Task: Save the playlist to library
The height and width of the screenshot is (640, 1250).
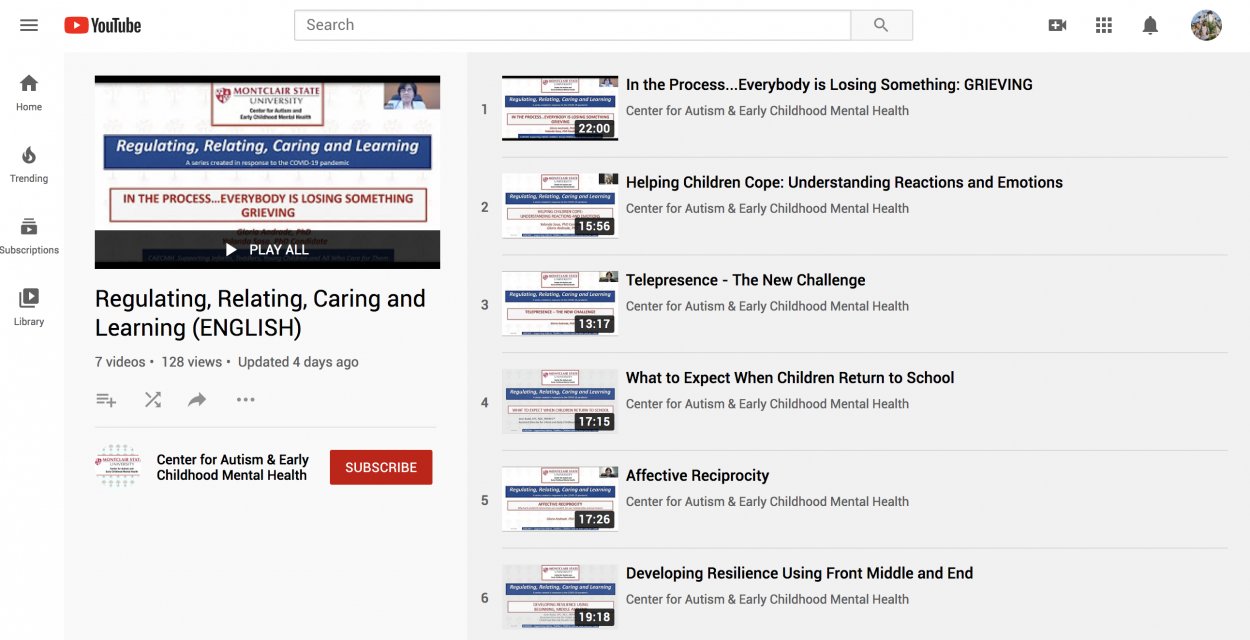Action: 106,399
